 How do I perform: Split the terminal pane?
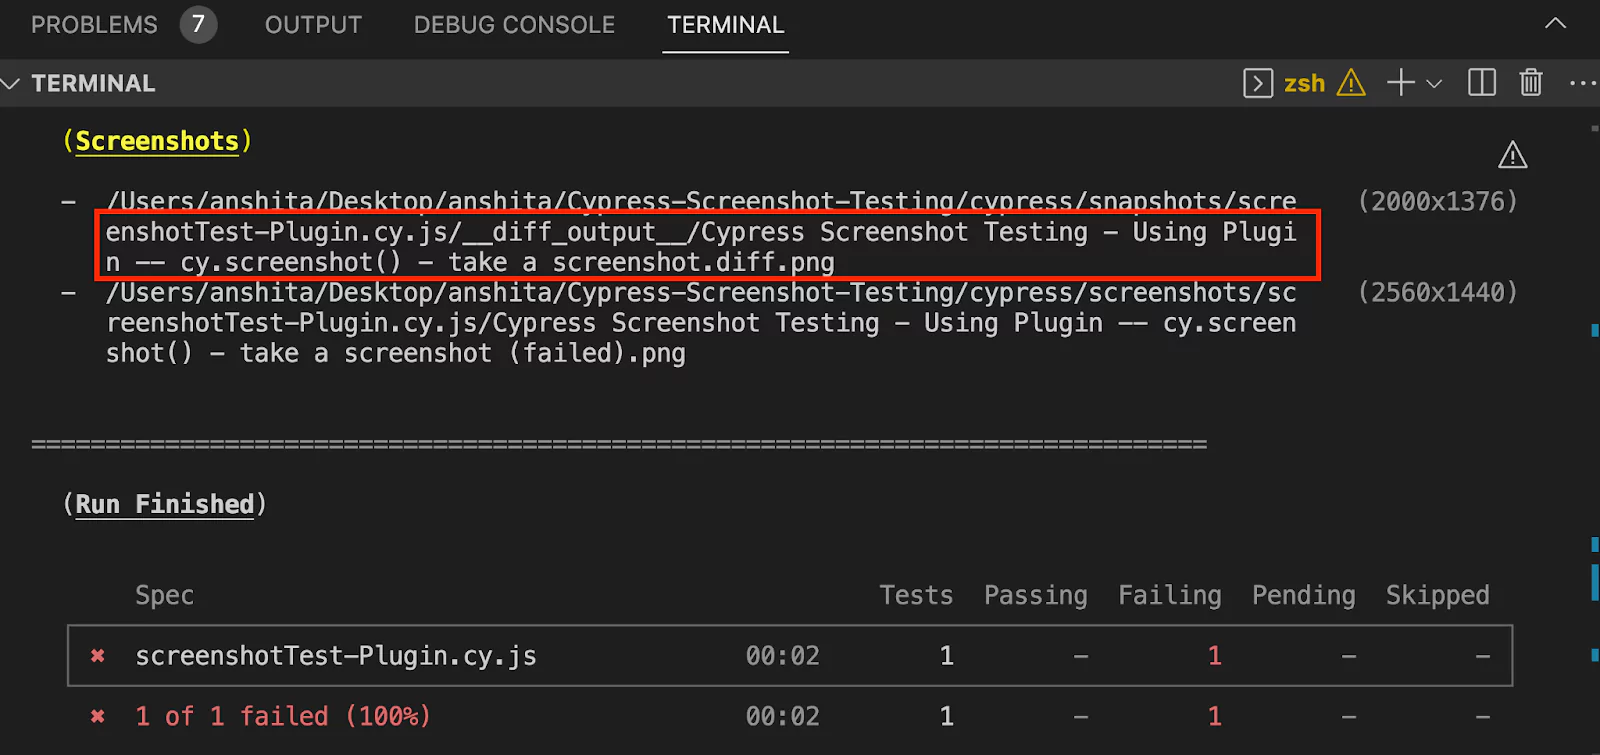[1481, 83]
